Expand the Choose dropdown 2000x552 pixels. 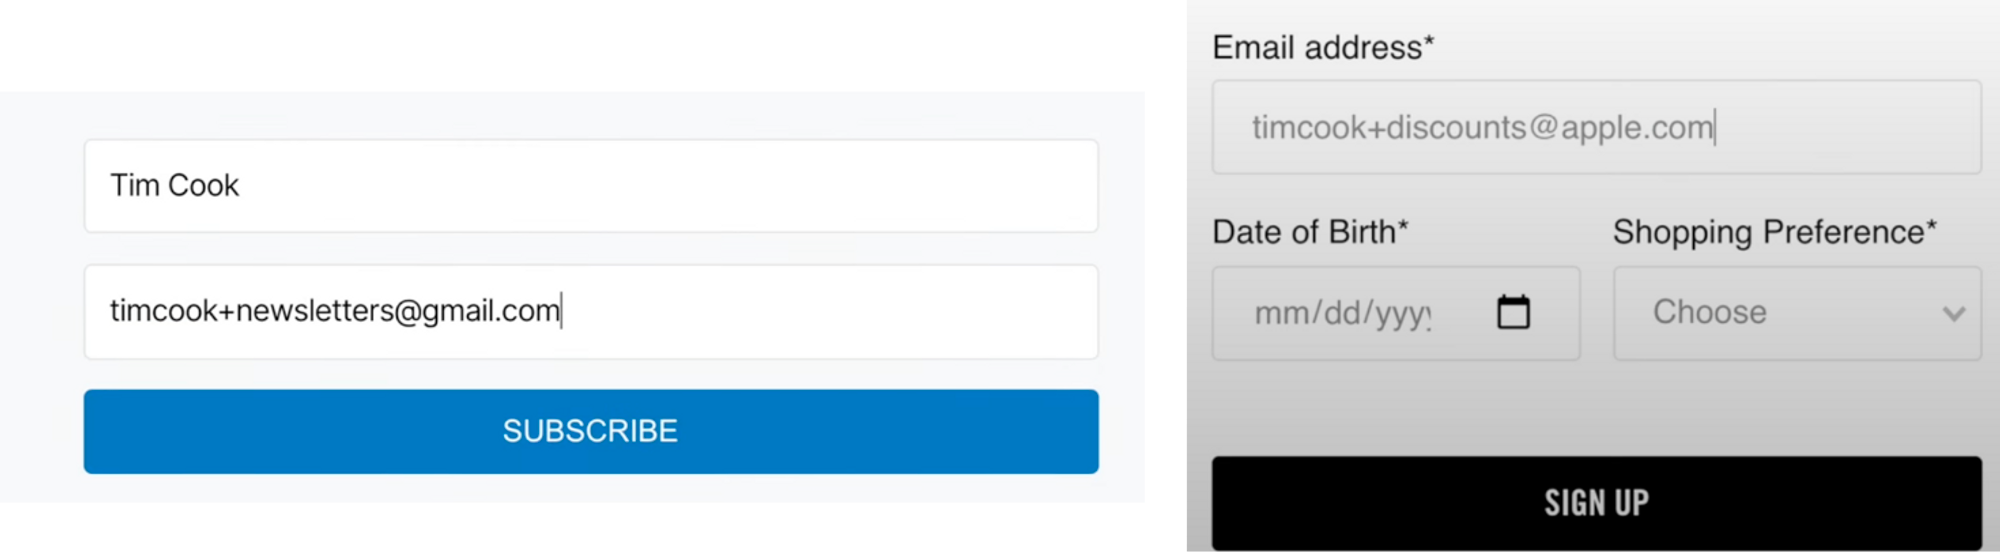coord(1797,313)
